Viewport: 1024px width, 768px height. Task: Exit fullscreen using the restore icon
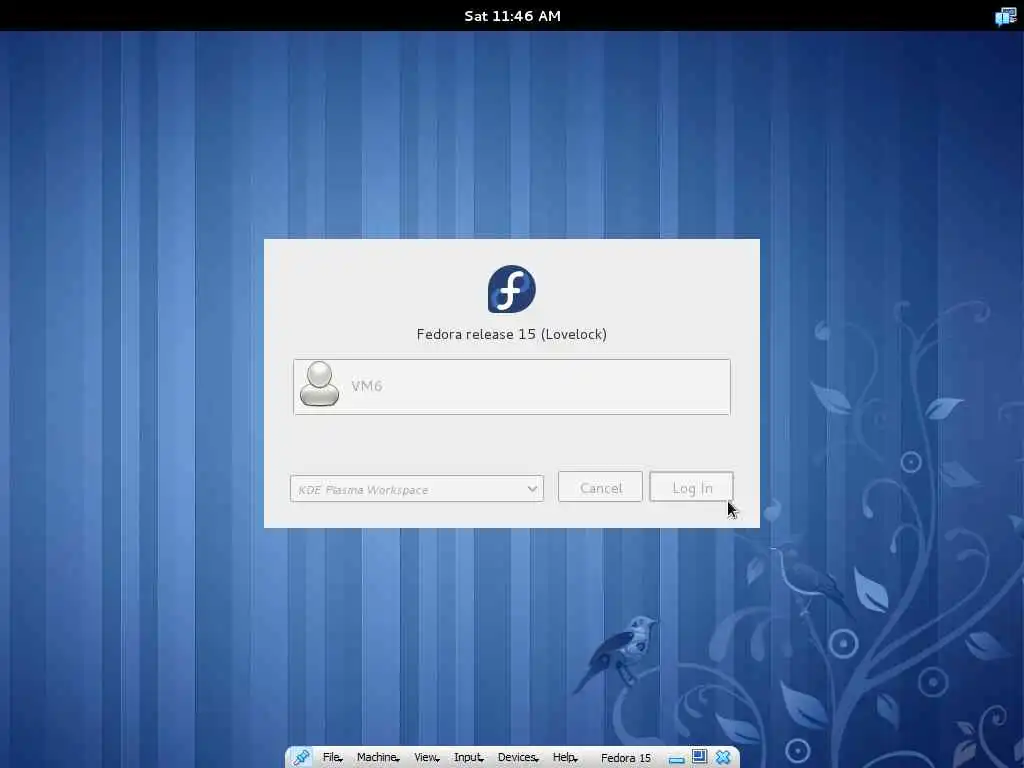click(699, 757)
